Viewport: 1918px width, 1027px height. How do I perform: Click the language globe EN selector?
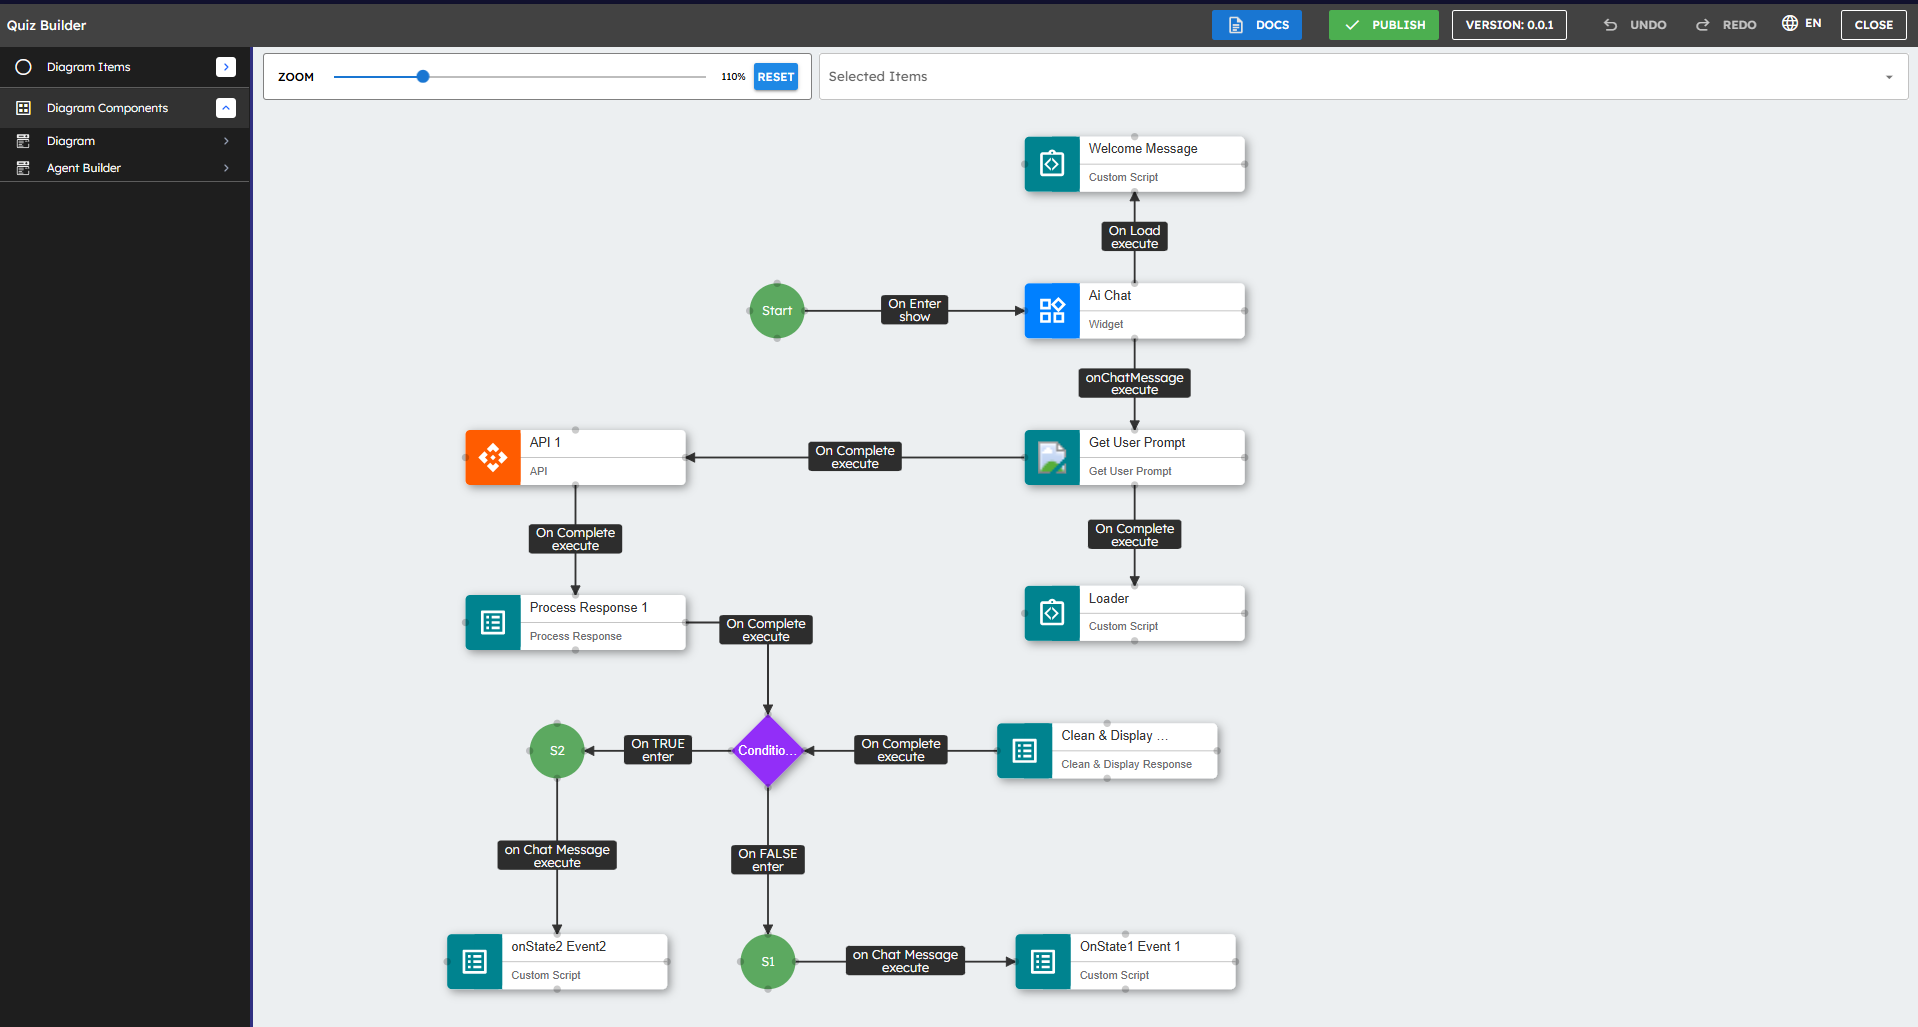coord(1801,24)
